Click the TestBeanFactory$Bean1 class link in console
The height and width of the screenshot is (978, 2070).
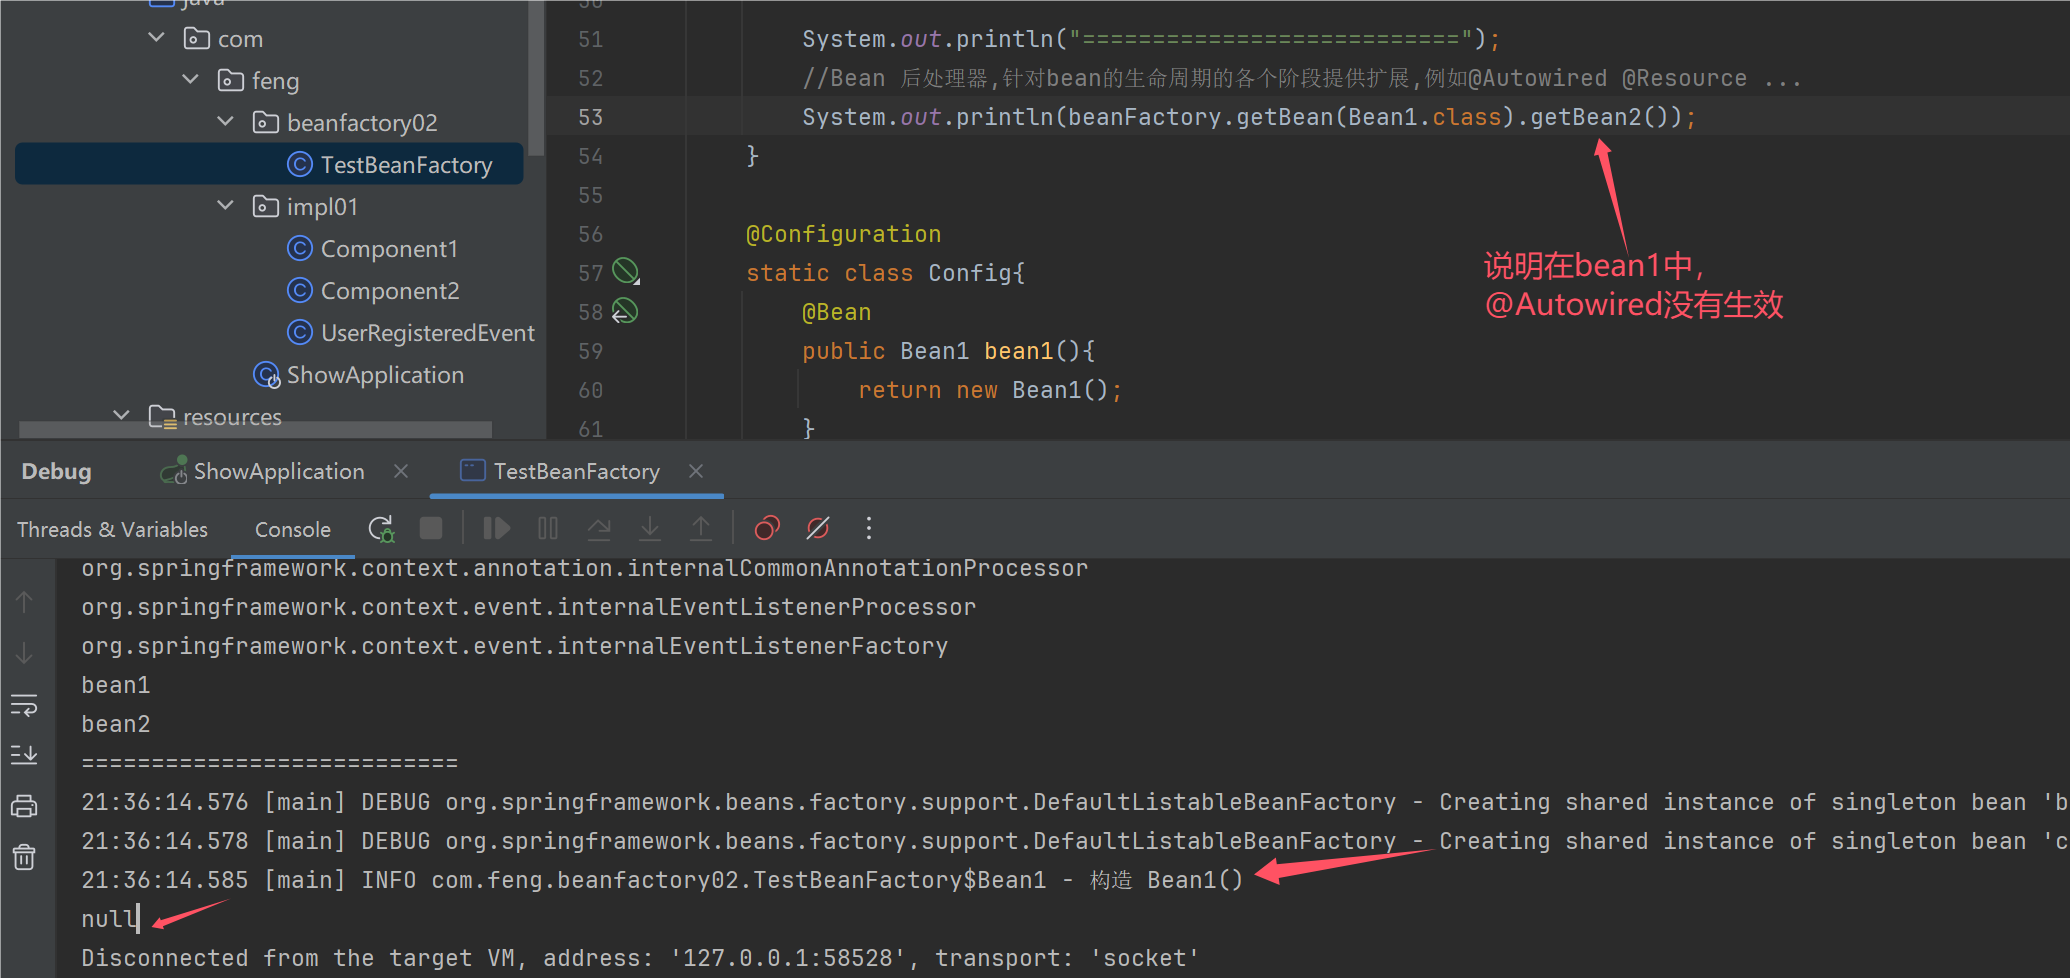(x=739, y=880)
